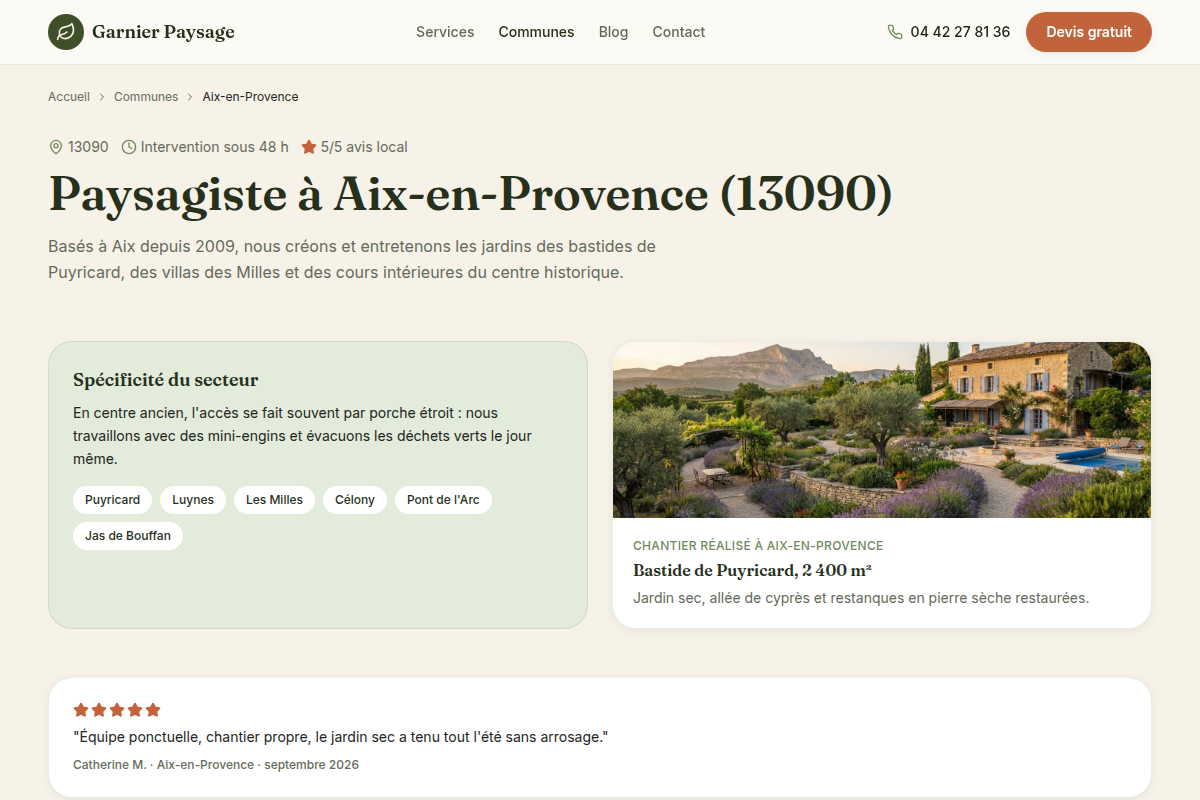Click the Paysagiste à Aix-en-Provence (13090) heading
Image resolution: width=1200 pixels, height=800 pixels.
(x=470, y=194)
